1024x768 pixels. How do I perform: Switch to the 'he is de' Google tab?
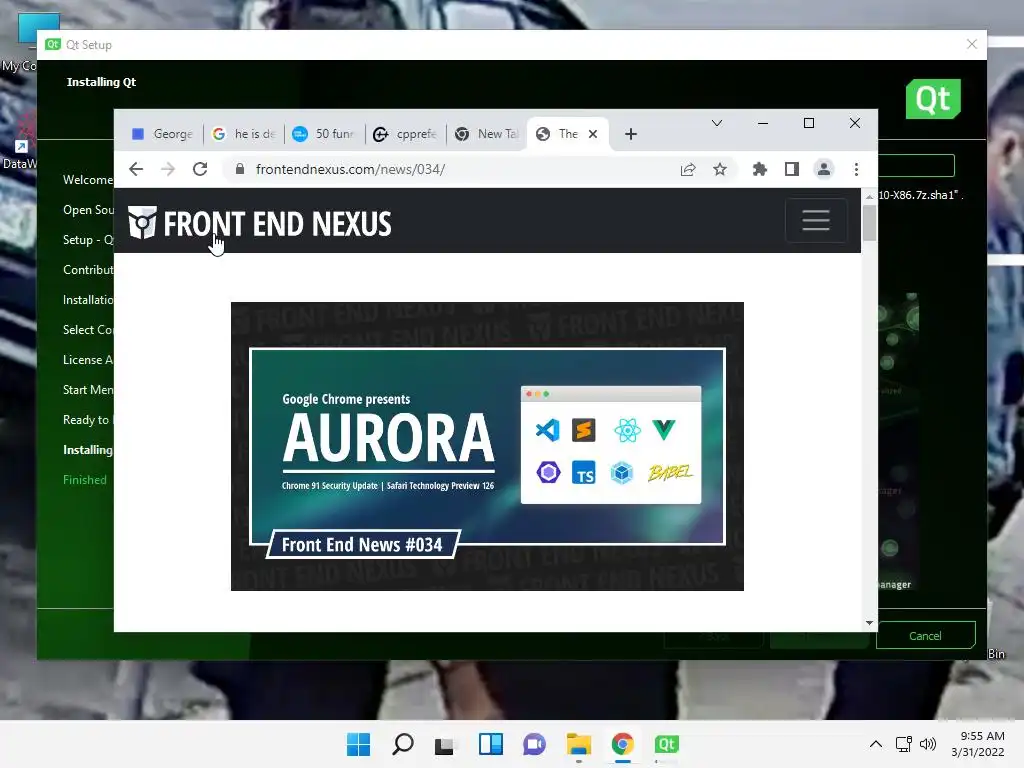(x=244, y=134)
